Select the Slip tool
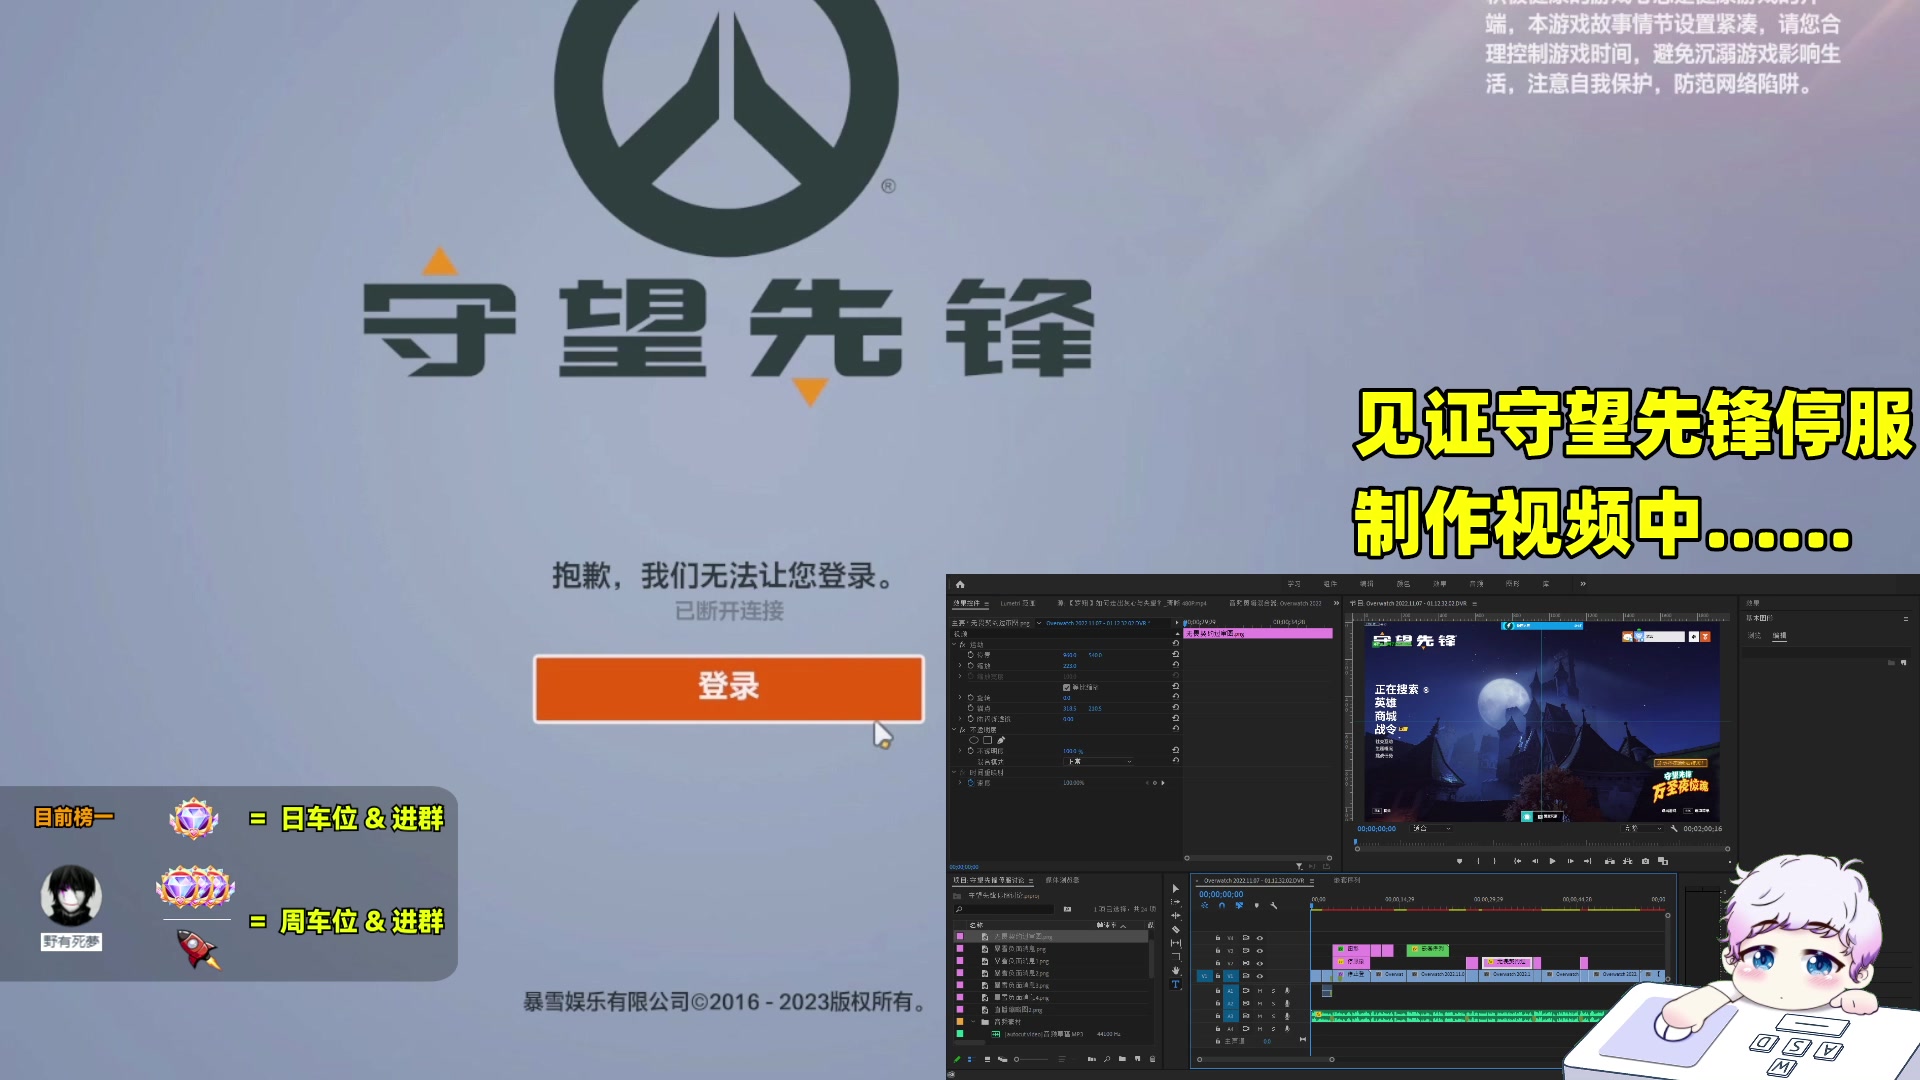The width and height of the screenshot is (1920, 1080). pyautogui.click(x=1175, y=943)
